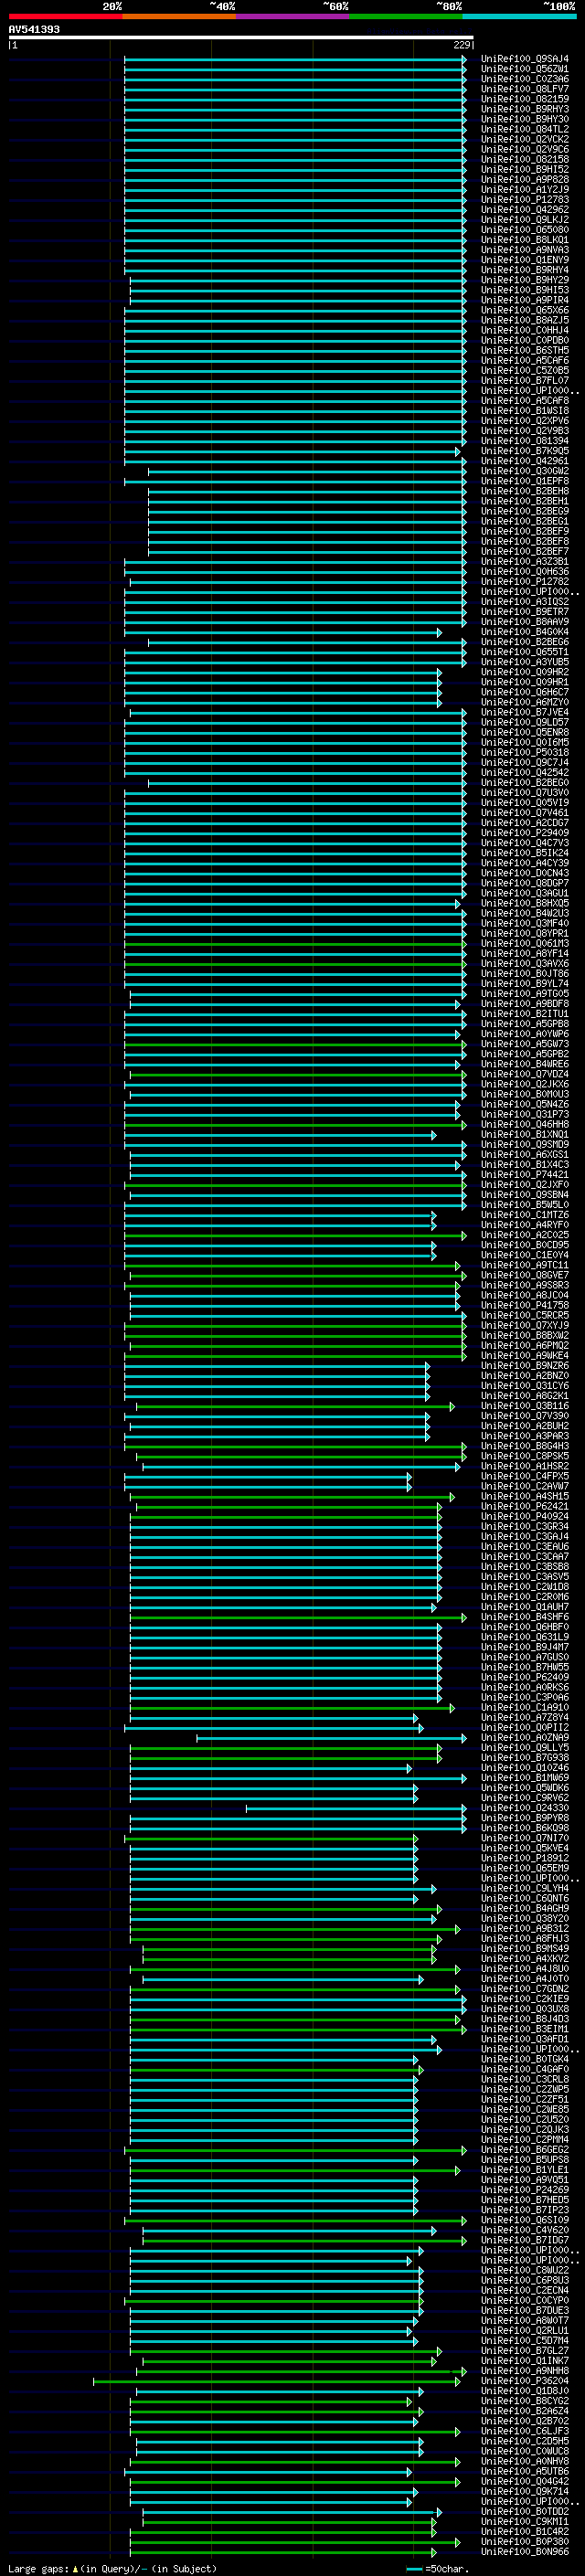Select label UniRef100_A9TC11

tap(524, 1265)
